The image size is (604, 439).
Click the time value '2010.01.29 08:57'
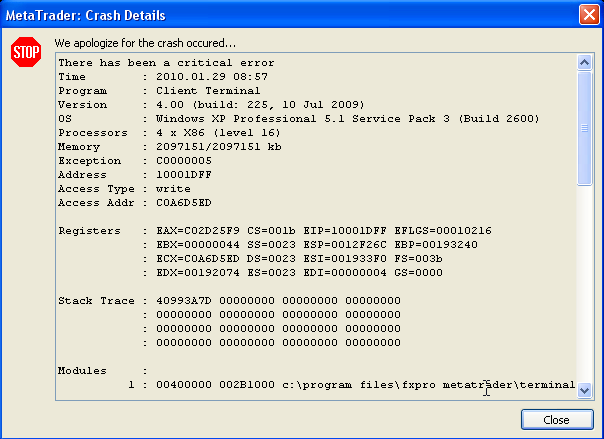[212, 77]
